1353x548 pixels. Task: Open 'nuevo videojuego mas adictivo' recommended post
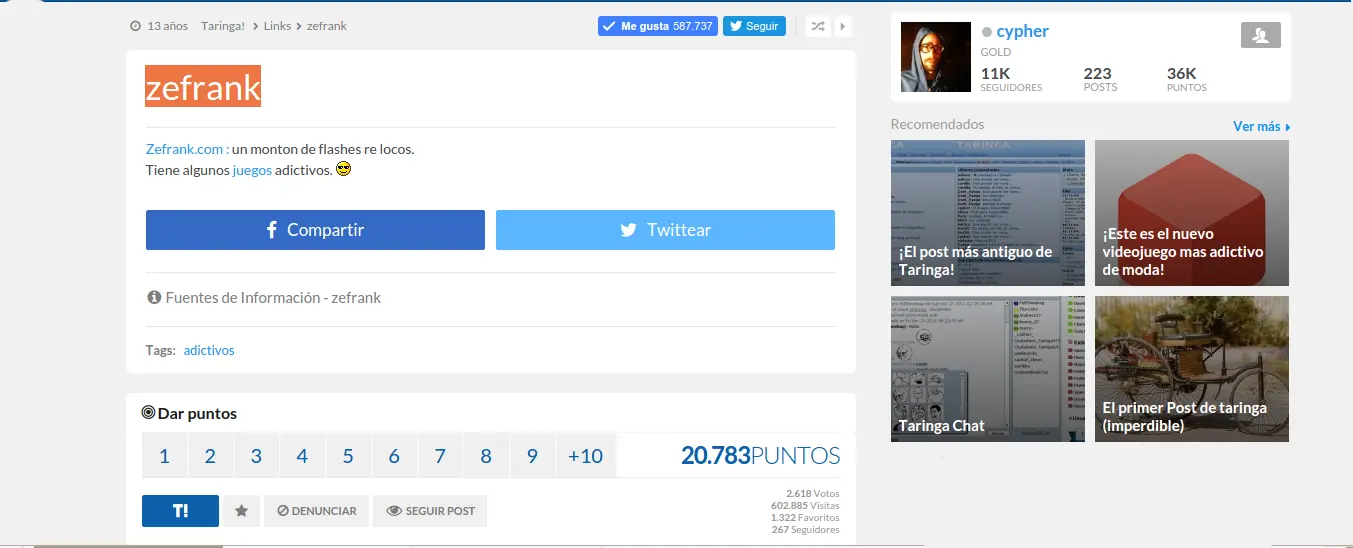click(1192, 213)
